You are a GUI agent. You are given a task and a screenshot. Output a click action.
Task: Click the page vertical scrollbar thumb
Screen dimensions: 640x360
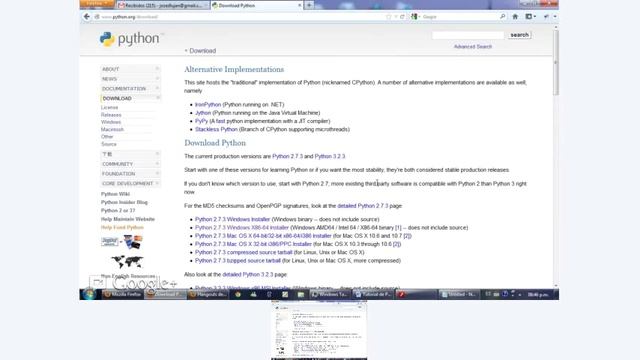click(556, 62)
